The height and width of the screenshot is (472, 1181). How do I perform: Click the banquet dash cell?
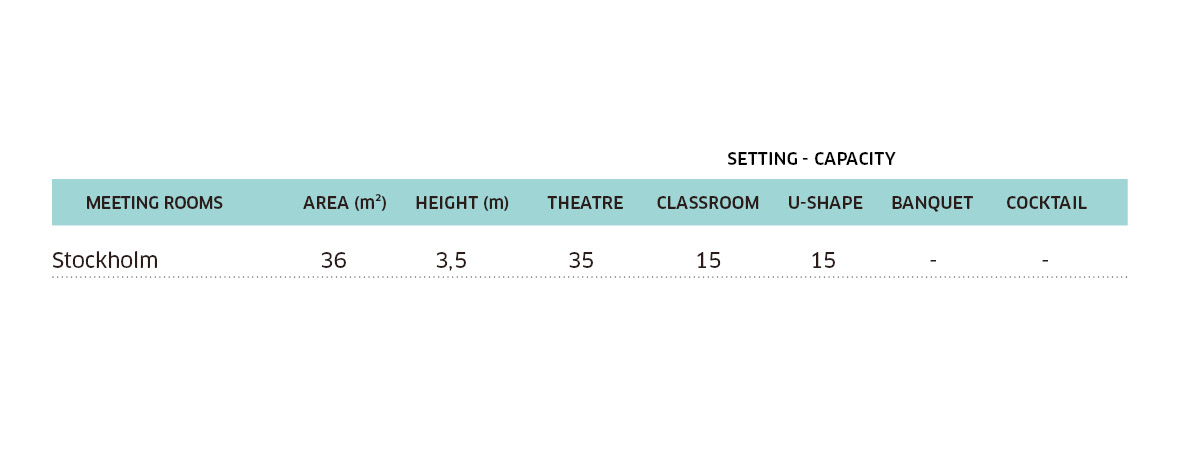click(933, 260)
